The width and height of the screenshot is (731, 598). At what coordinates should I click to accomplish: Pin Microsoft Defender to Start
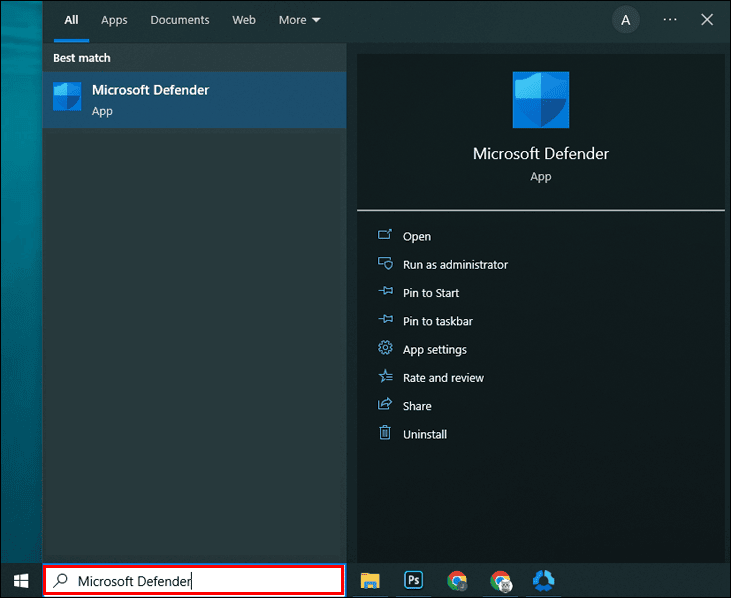pos(431,293)
